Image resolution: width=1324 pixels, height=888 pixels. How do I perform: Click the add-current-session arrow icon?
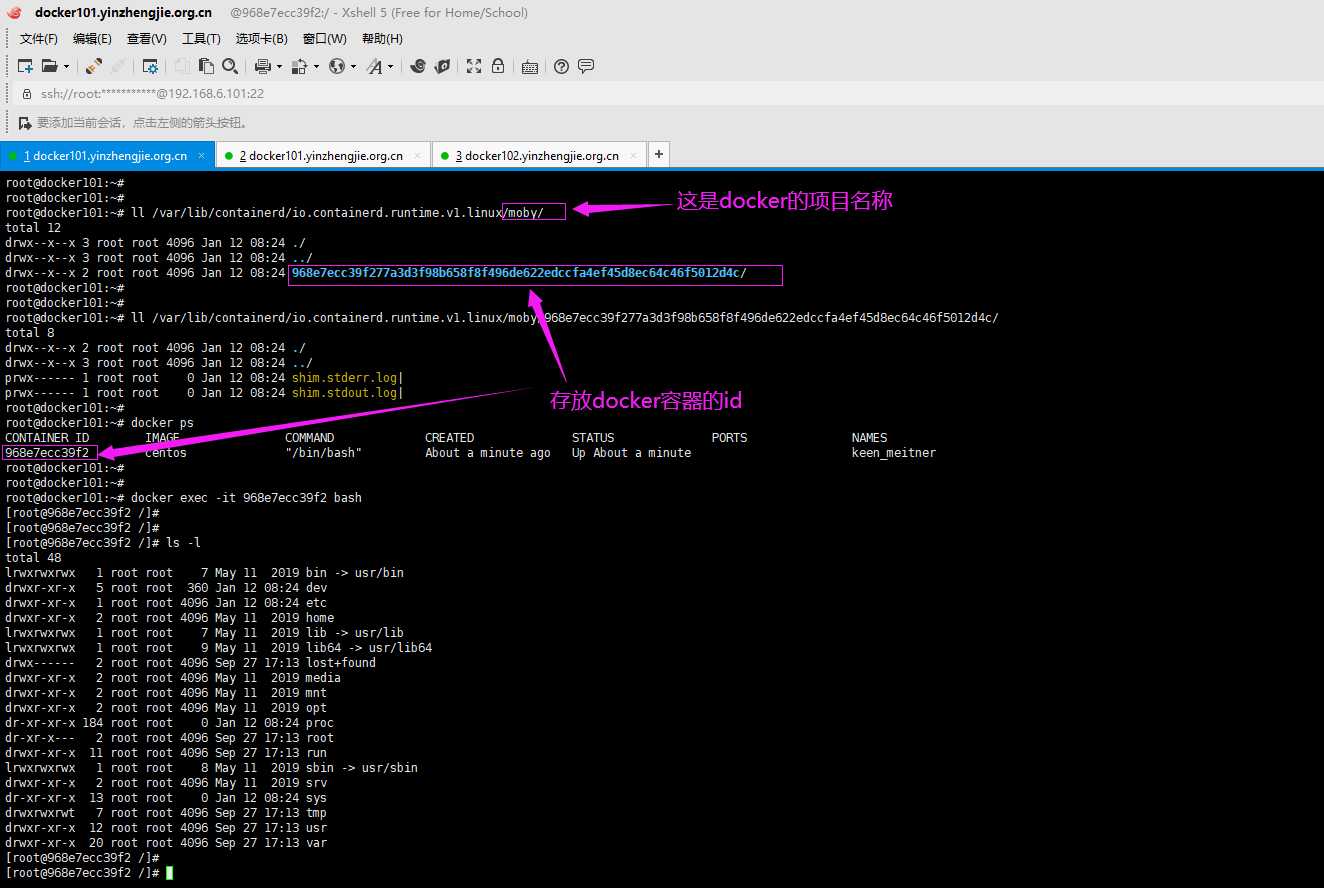tap(25, 123)
